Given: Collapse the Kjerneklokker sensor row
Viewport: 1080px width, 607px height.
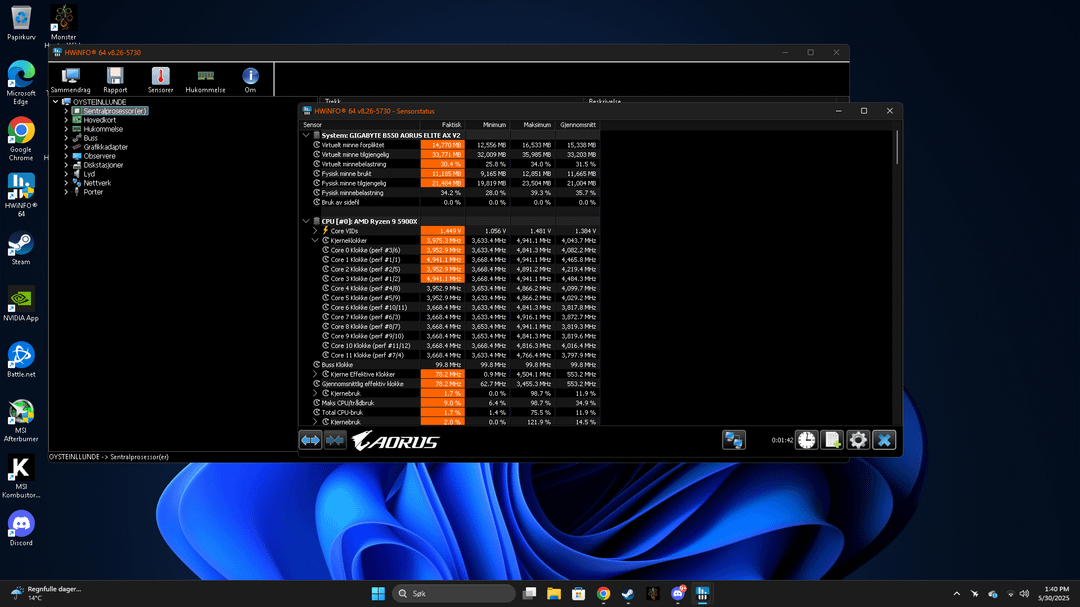Looking at the screenshot, I should pos(315,240).
